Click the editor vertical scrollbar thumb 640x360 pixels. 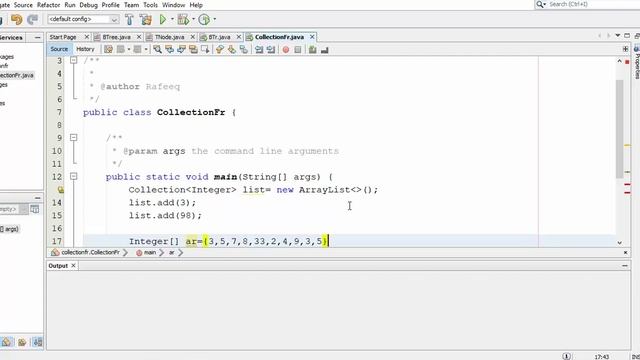(x=619, y=129)
